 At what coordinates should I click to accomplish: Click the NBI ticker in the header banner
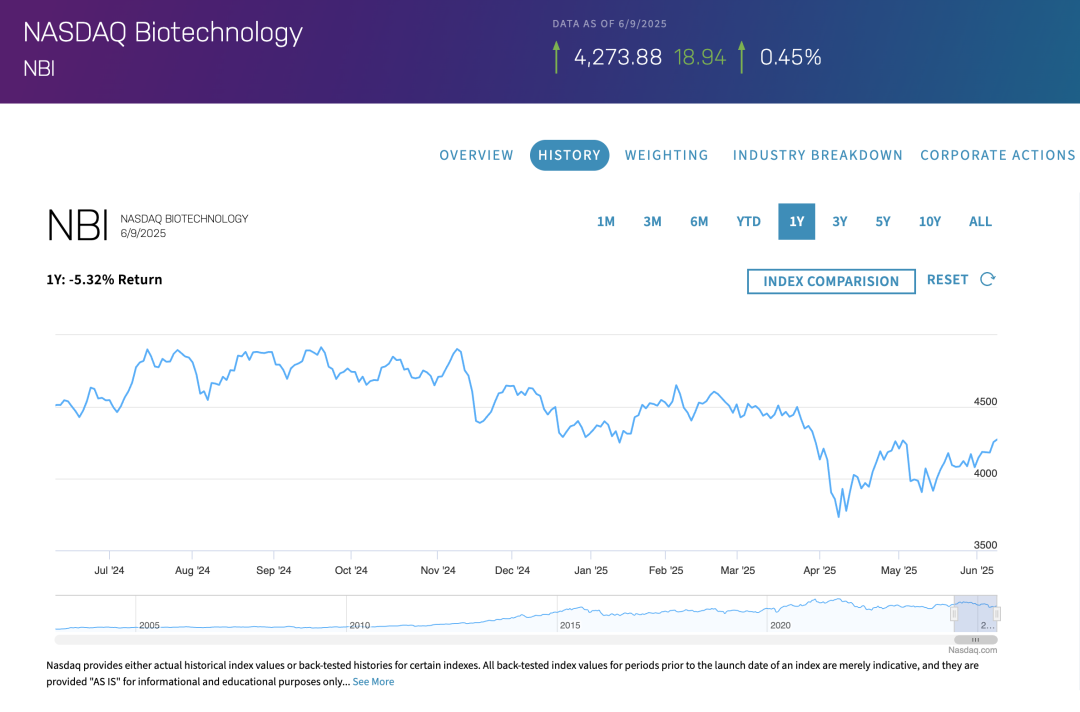point(39,69)
